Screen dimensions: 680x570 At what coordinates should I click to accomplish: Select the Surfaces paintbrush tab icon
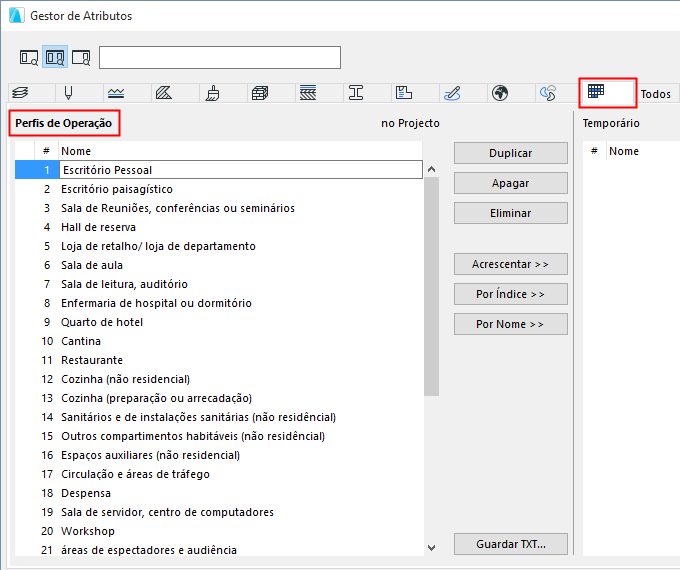pos(212,93)
